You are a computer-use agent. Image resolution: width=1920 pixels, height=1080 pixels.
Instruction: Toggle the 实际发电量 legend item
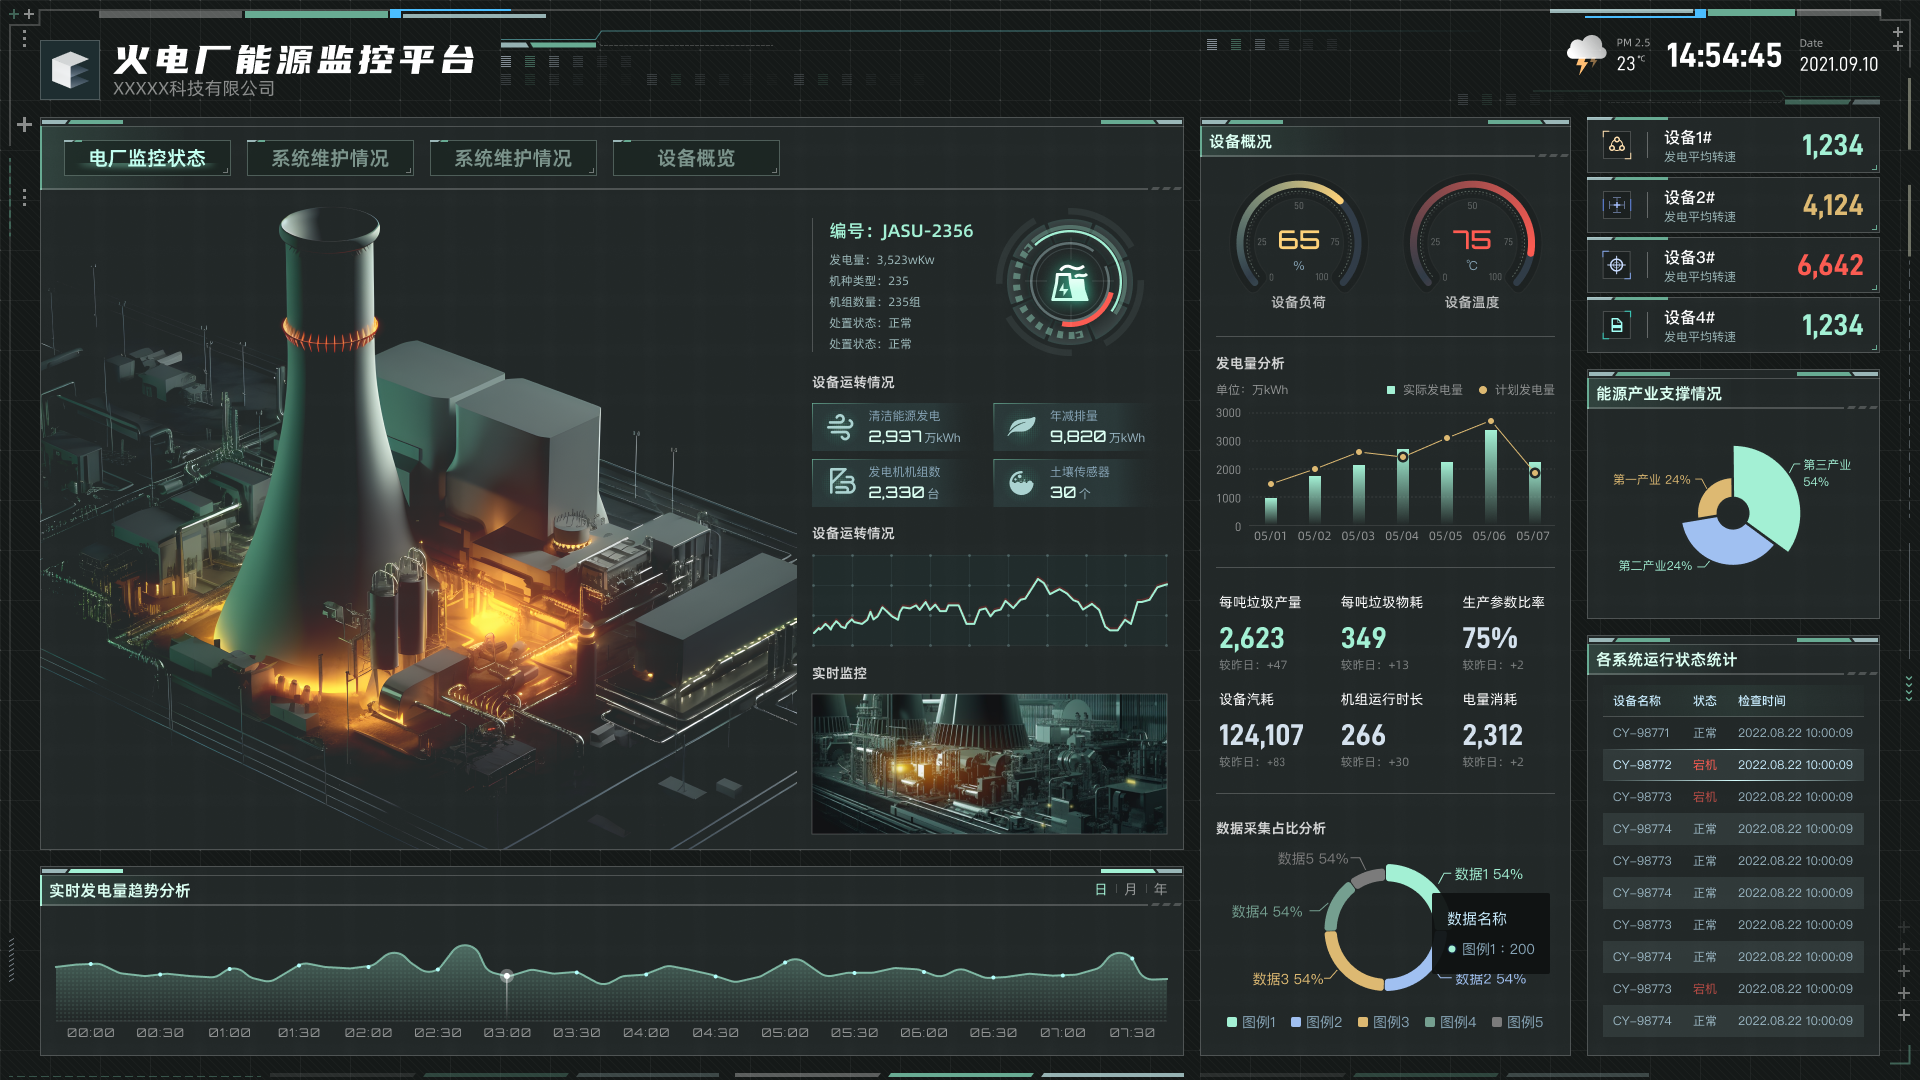click(x=1425, y=390)
